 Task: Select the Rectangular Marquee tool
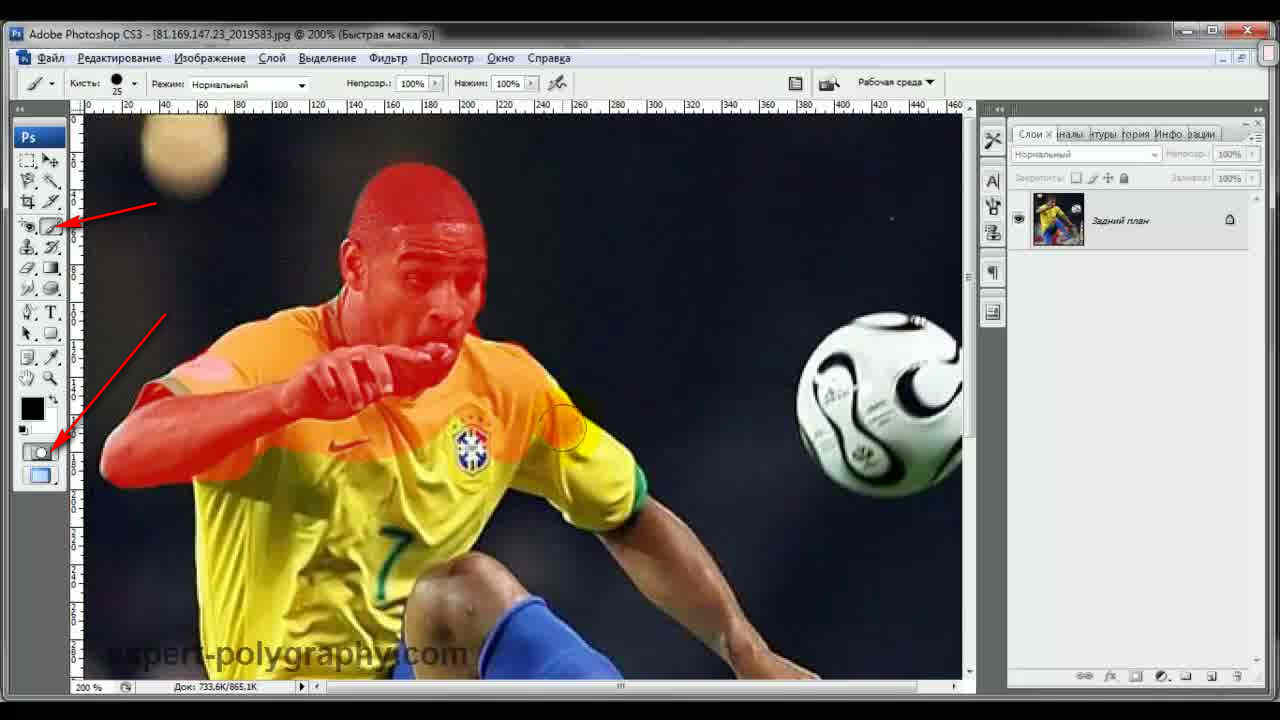point(28,161)
